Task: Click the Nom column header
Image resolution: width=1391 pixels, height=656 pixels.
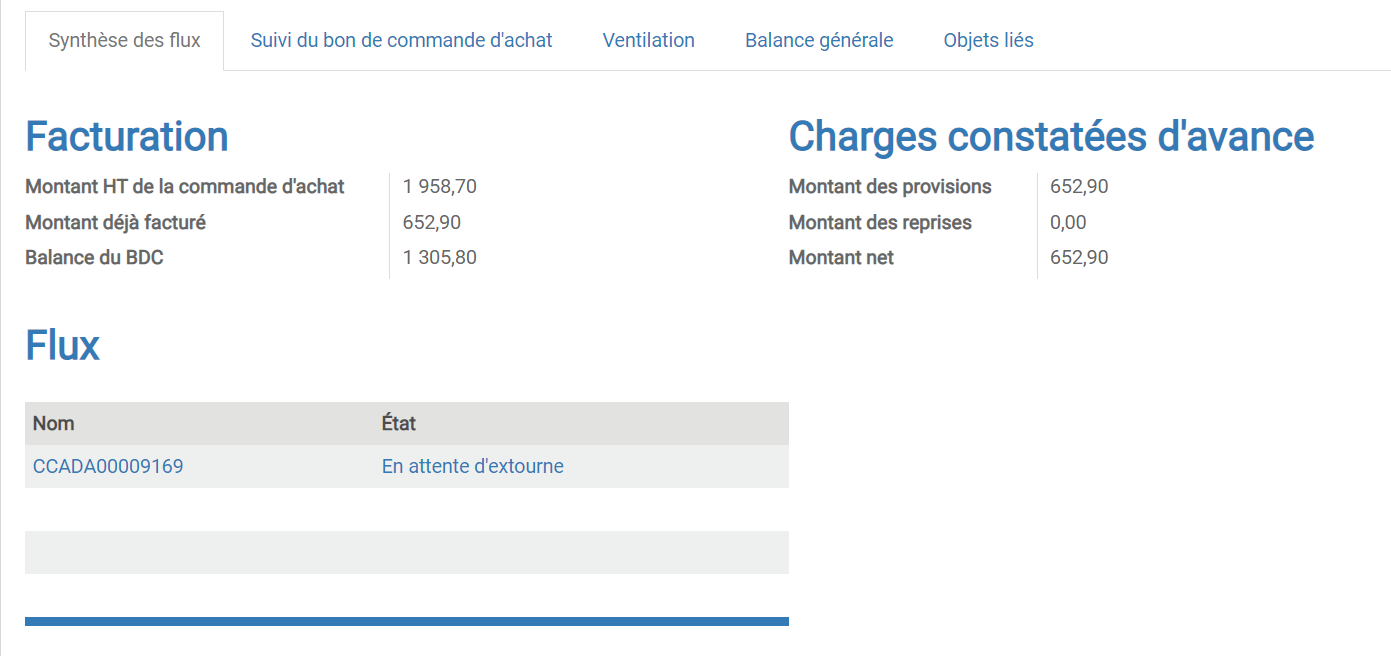Action: point(54,423)
